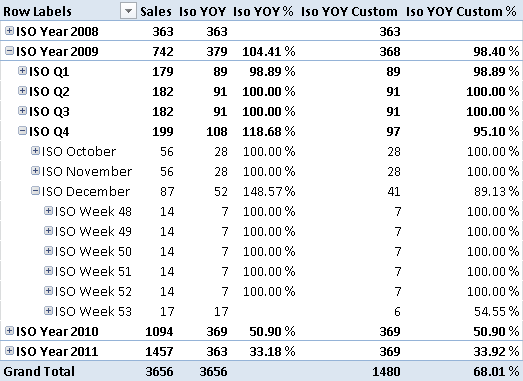
Task: Collapse ISO Q4 quarter
Action: 22,130
